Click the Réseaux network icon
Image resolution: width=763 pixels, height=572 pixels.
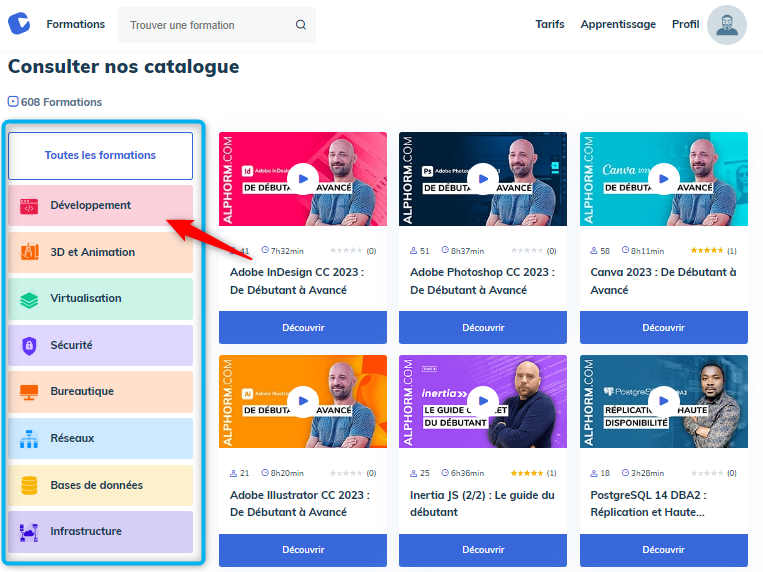[29, 439]
